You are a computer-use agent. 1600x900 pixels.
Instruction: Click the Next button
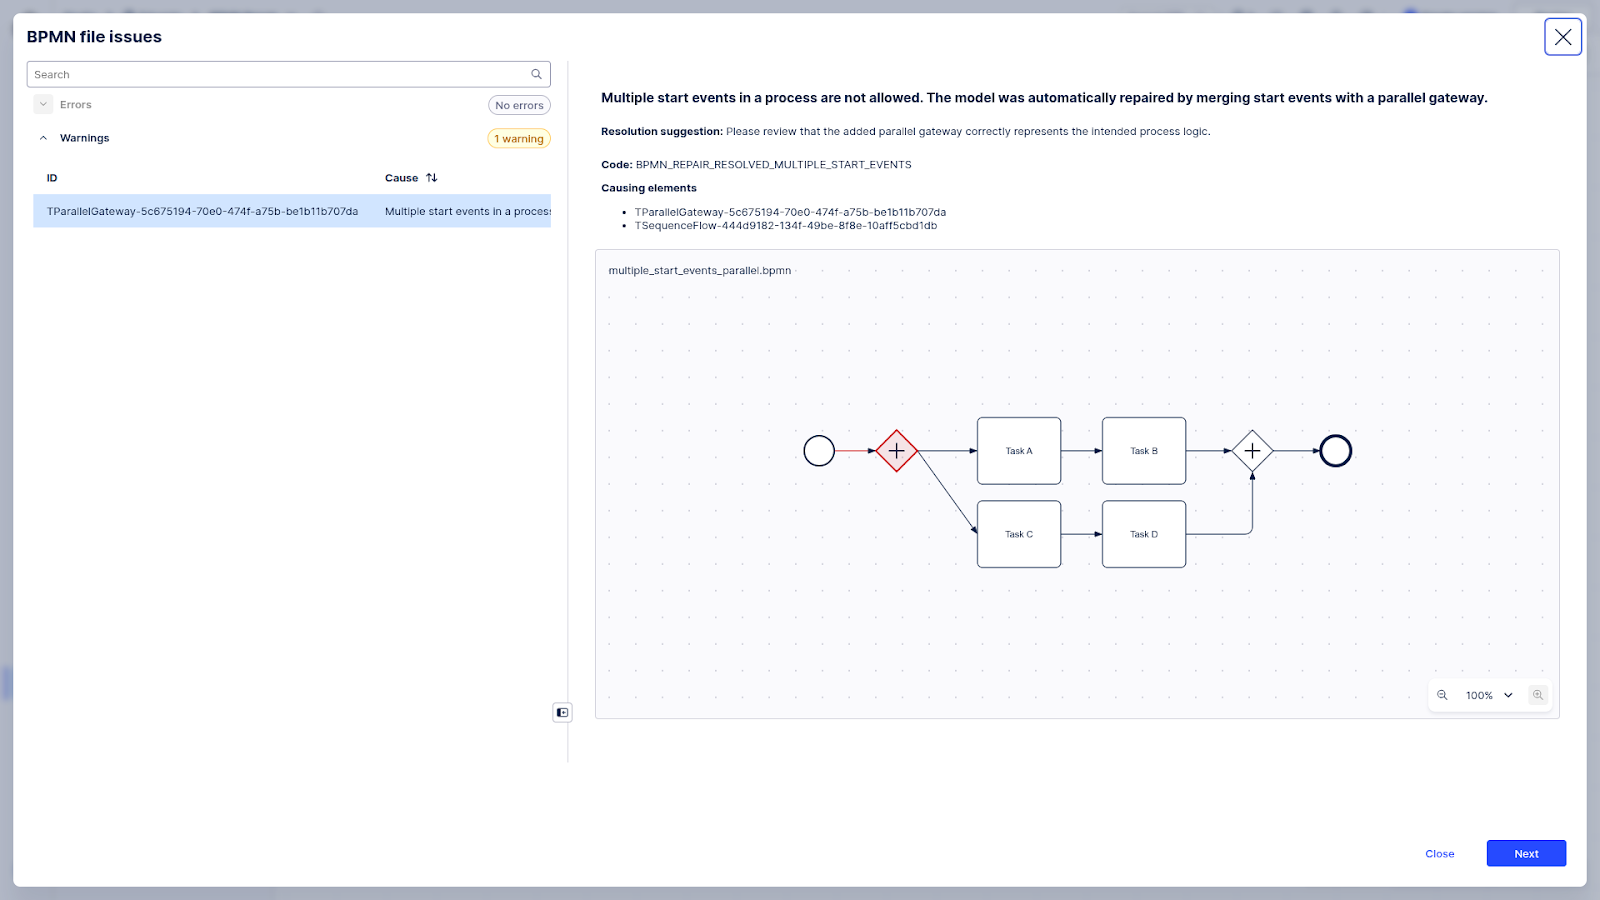(x=1525, y=853)
